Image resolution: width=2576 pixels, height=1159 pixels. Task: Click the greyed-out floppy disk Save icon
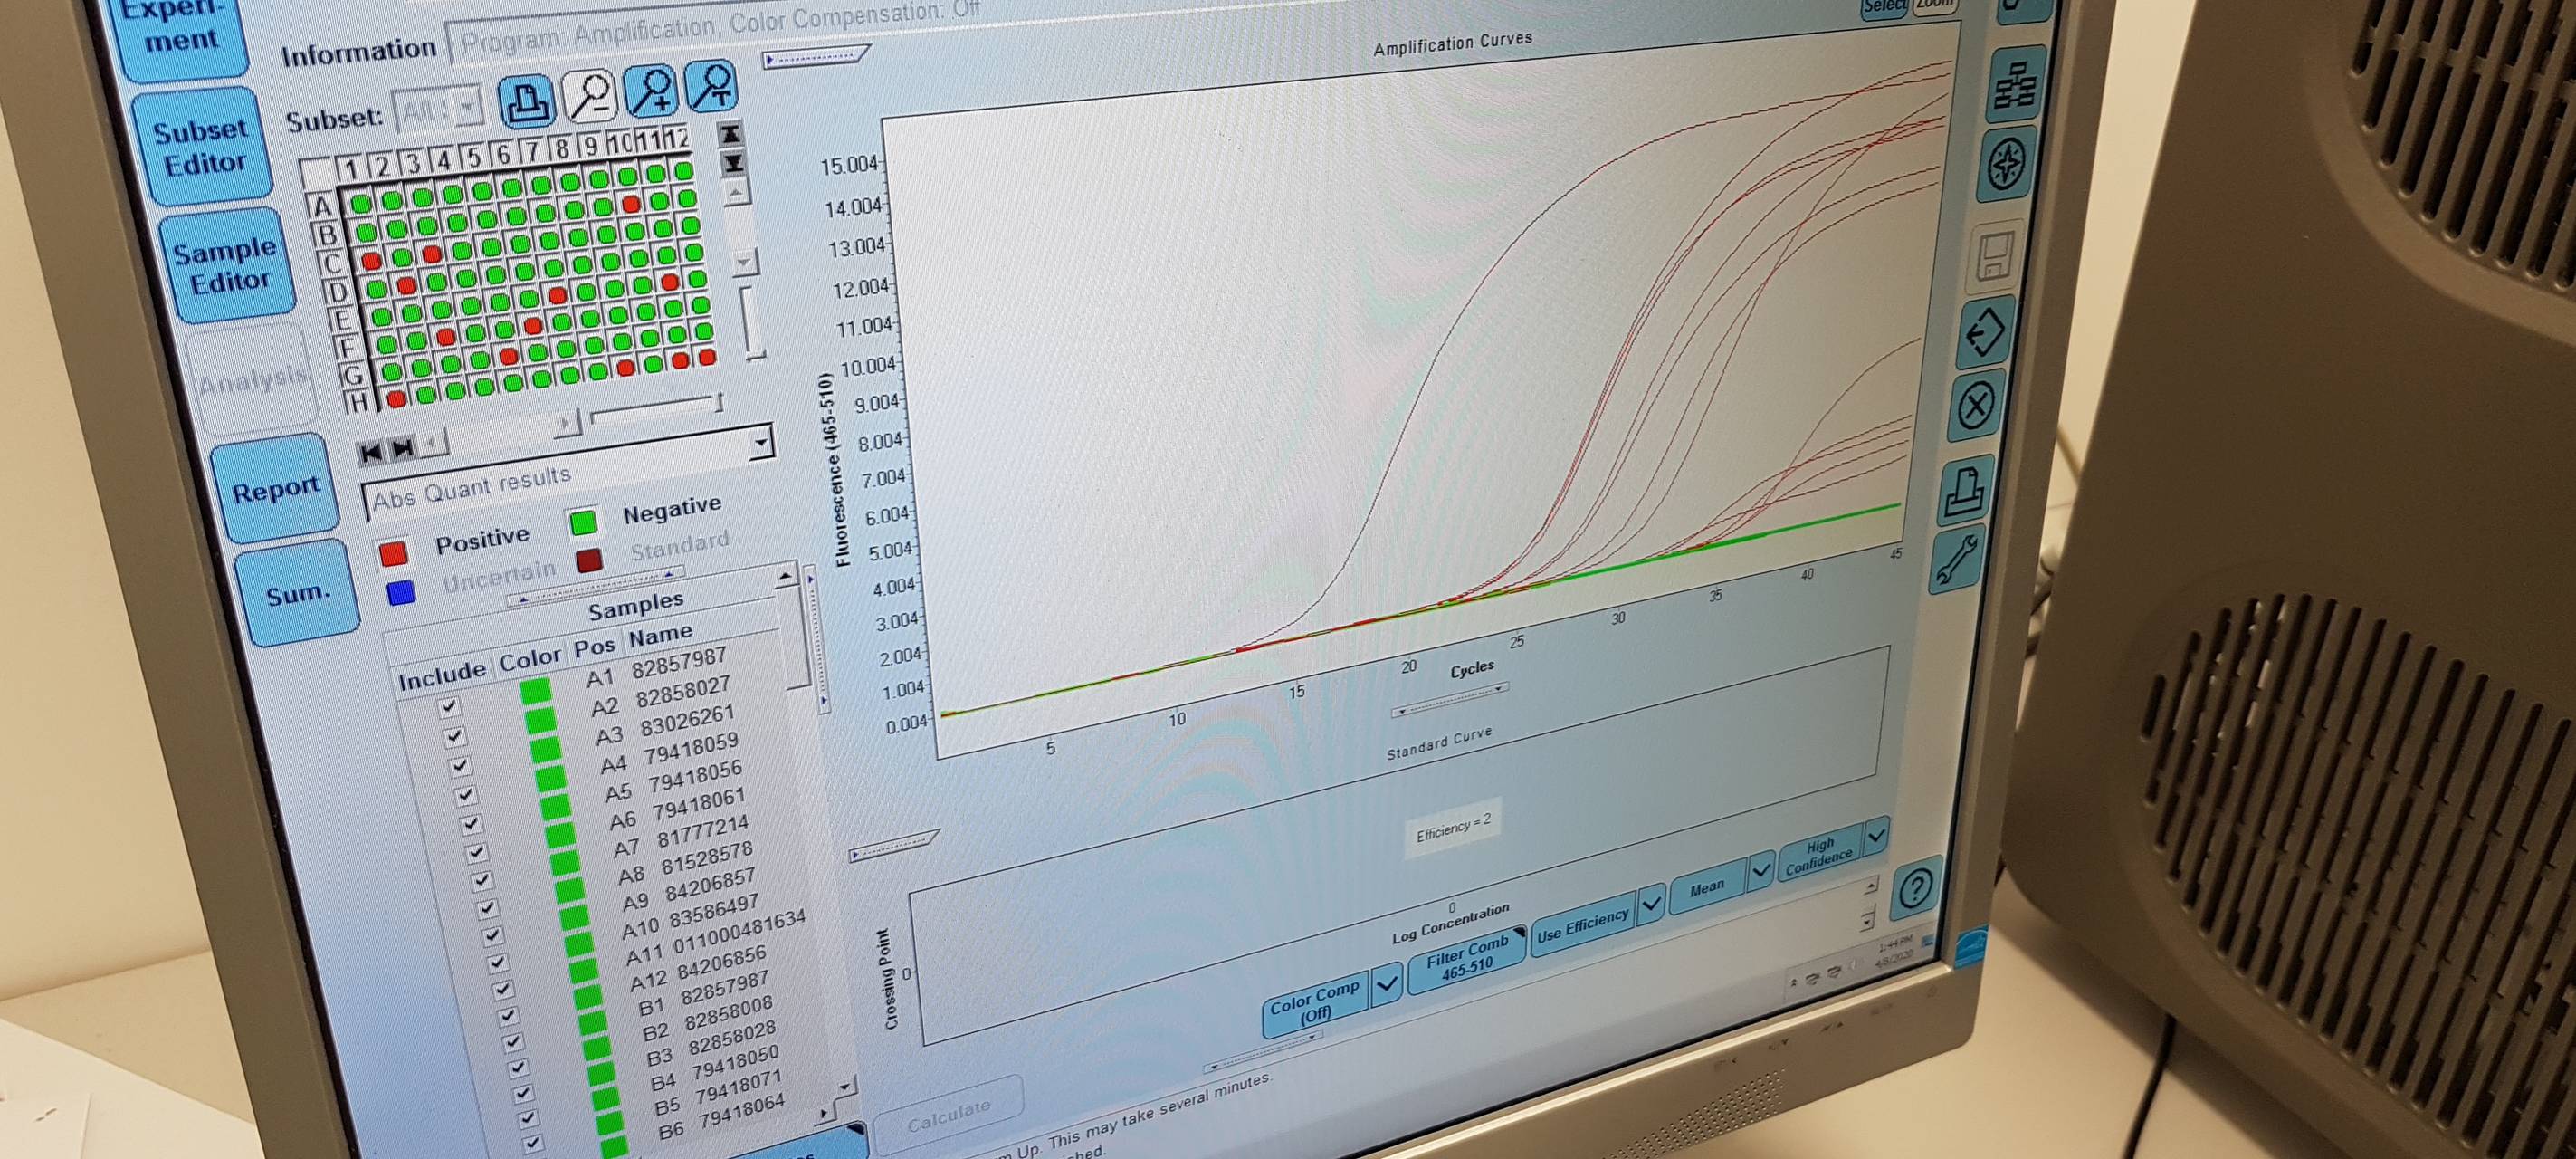1997,255
